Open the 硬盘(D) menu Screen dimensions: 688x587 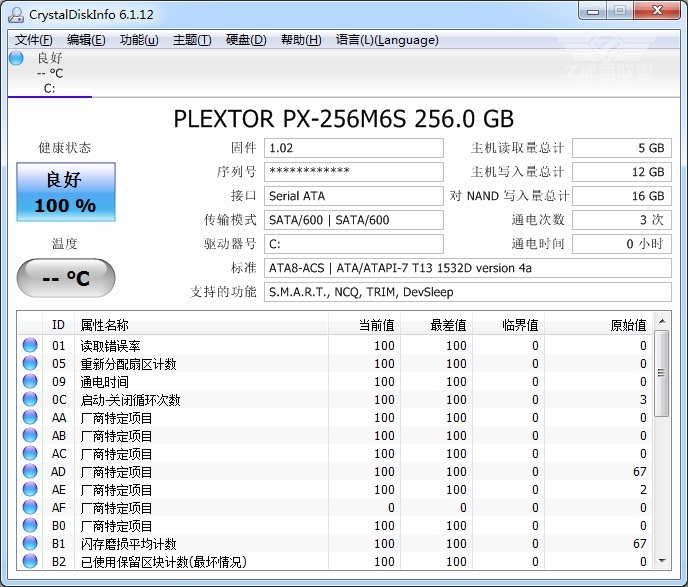tap(246, 40)
